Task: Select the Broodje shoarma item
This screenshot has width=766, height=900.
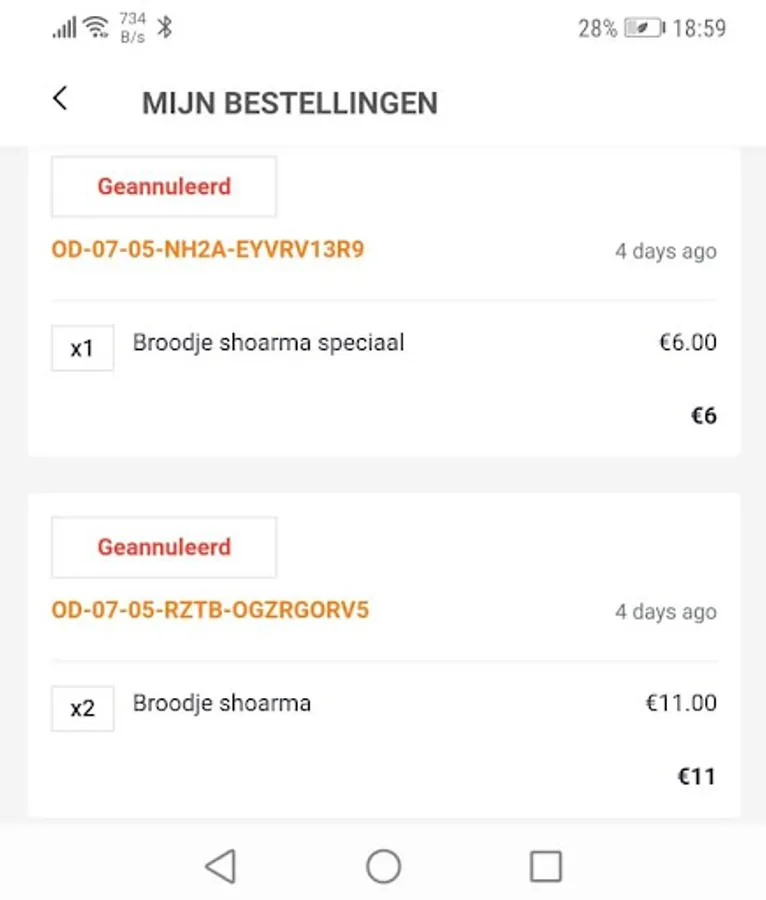Action: (222, 703)
